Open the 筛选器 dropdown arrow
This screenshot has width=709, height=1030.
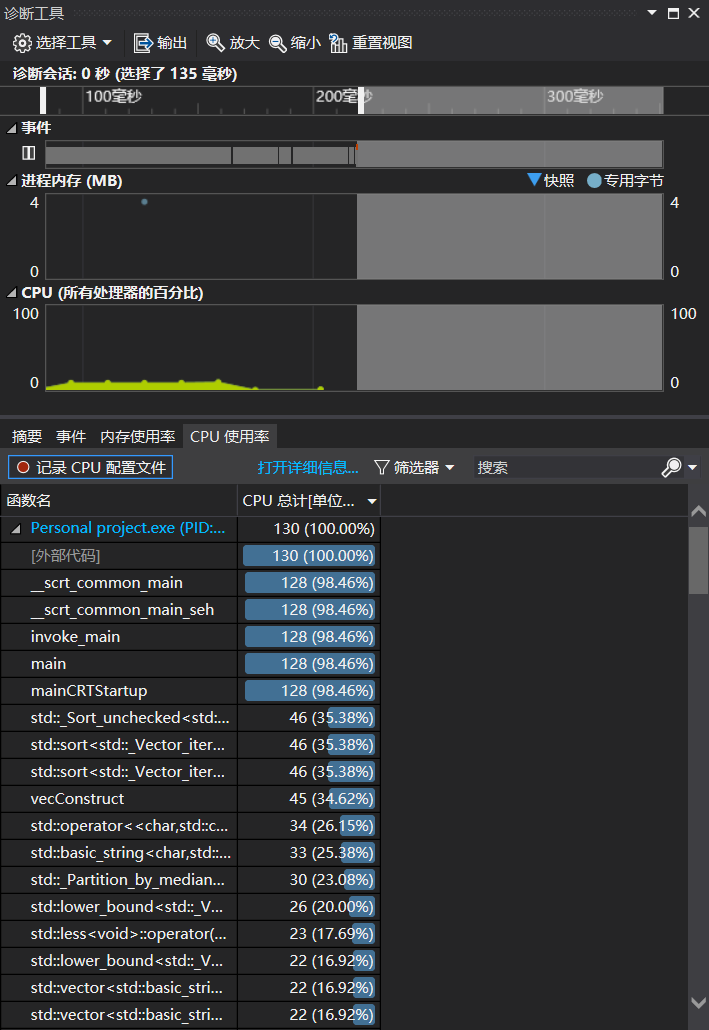click(x=450, y=468)
